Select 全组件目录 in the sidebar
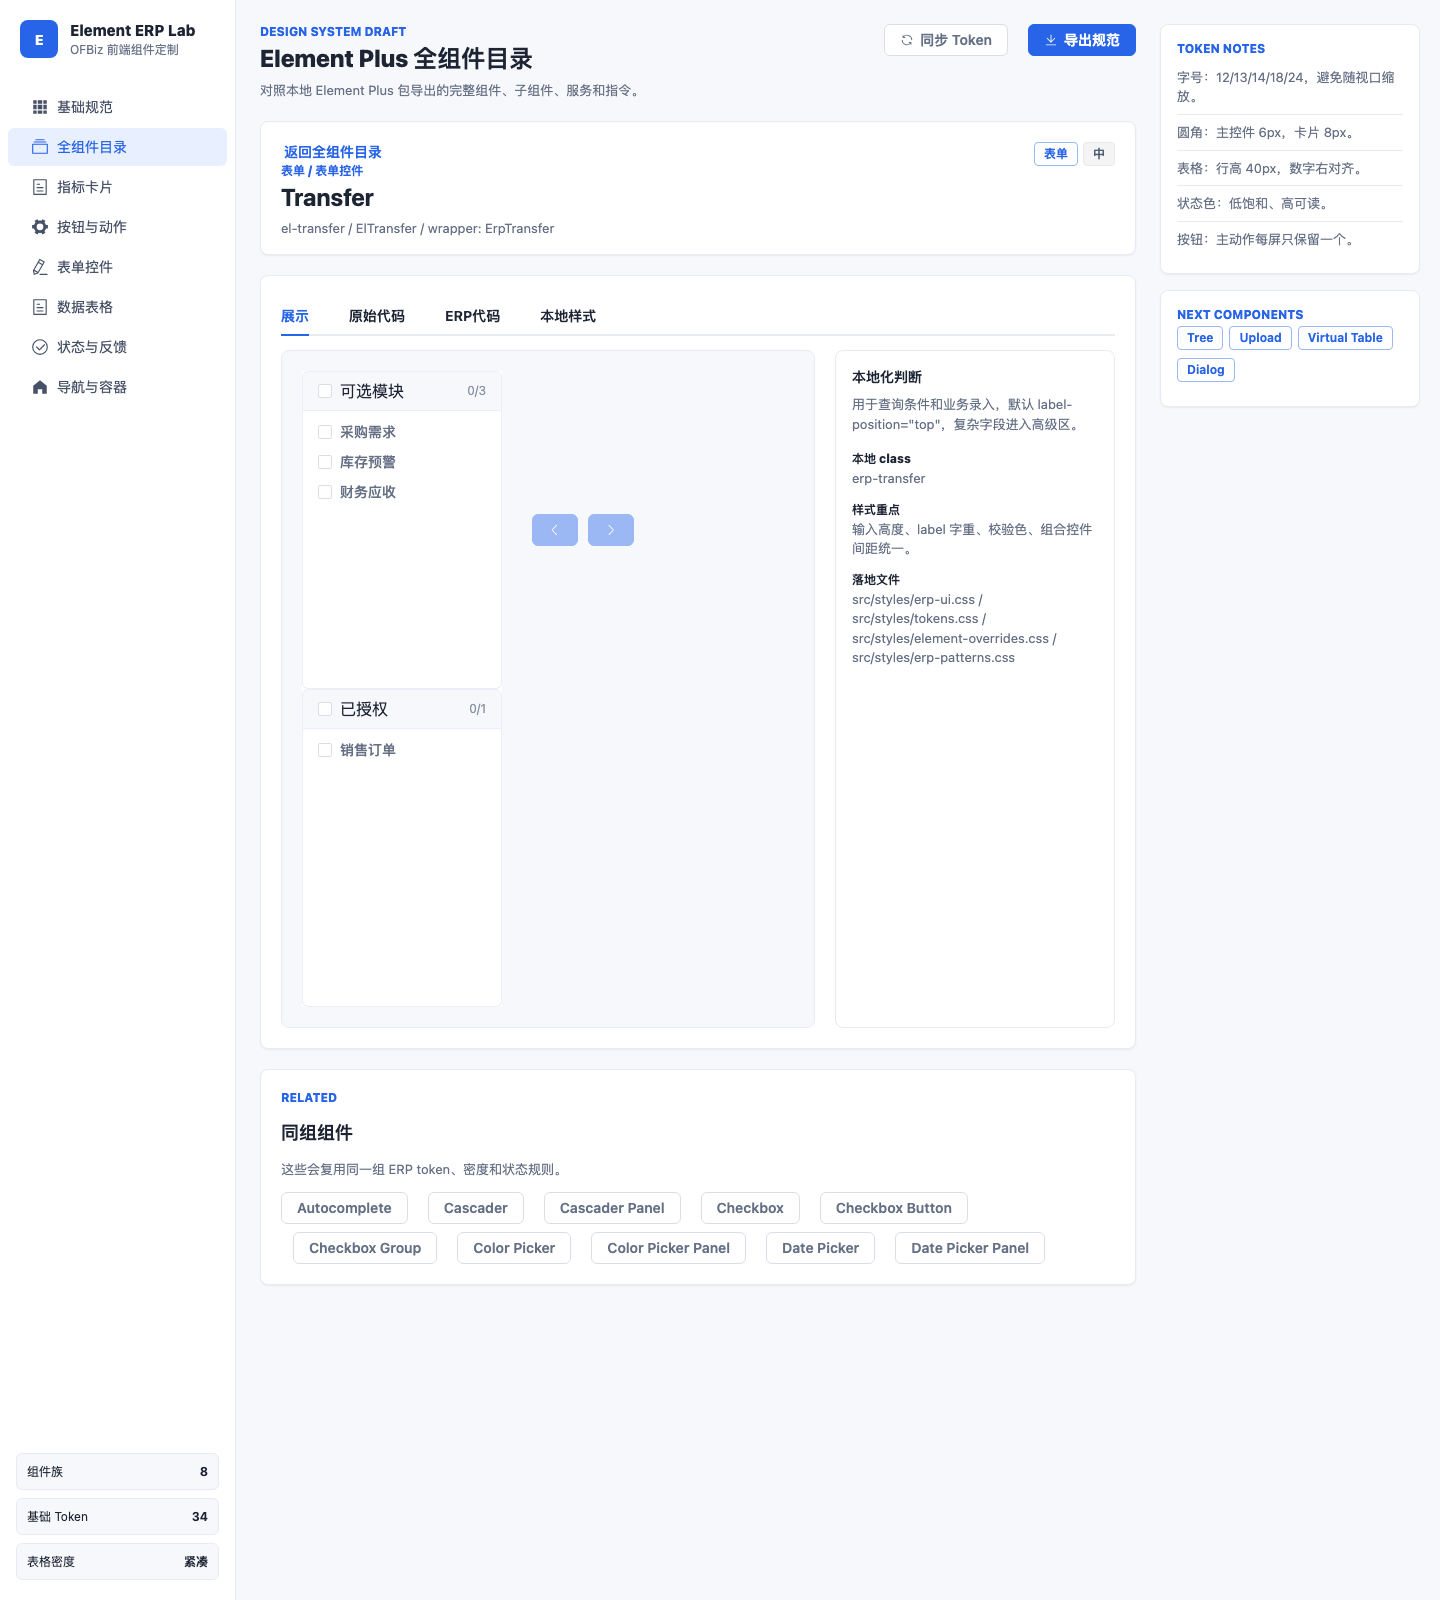The width and height of the screenshot is (1440, 1600). [x=117, y=147]
